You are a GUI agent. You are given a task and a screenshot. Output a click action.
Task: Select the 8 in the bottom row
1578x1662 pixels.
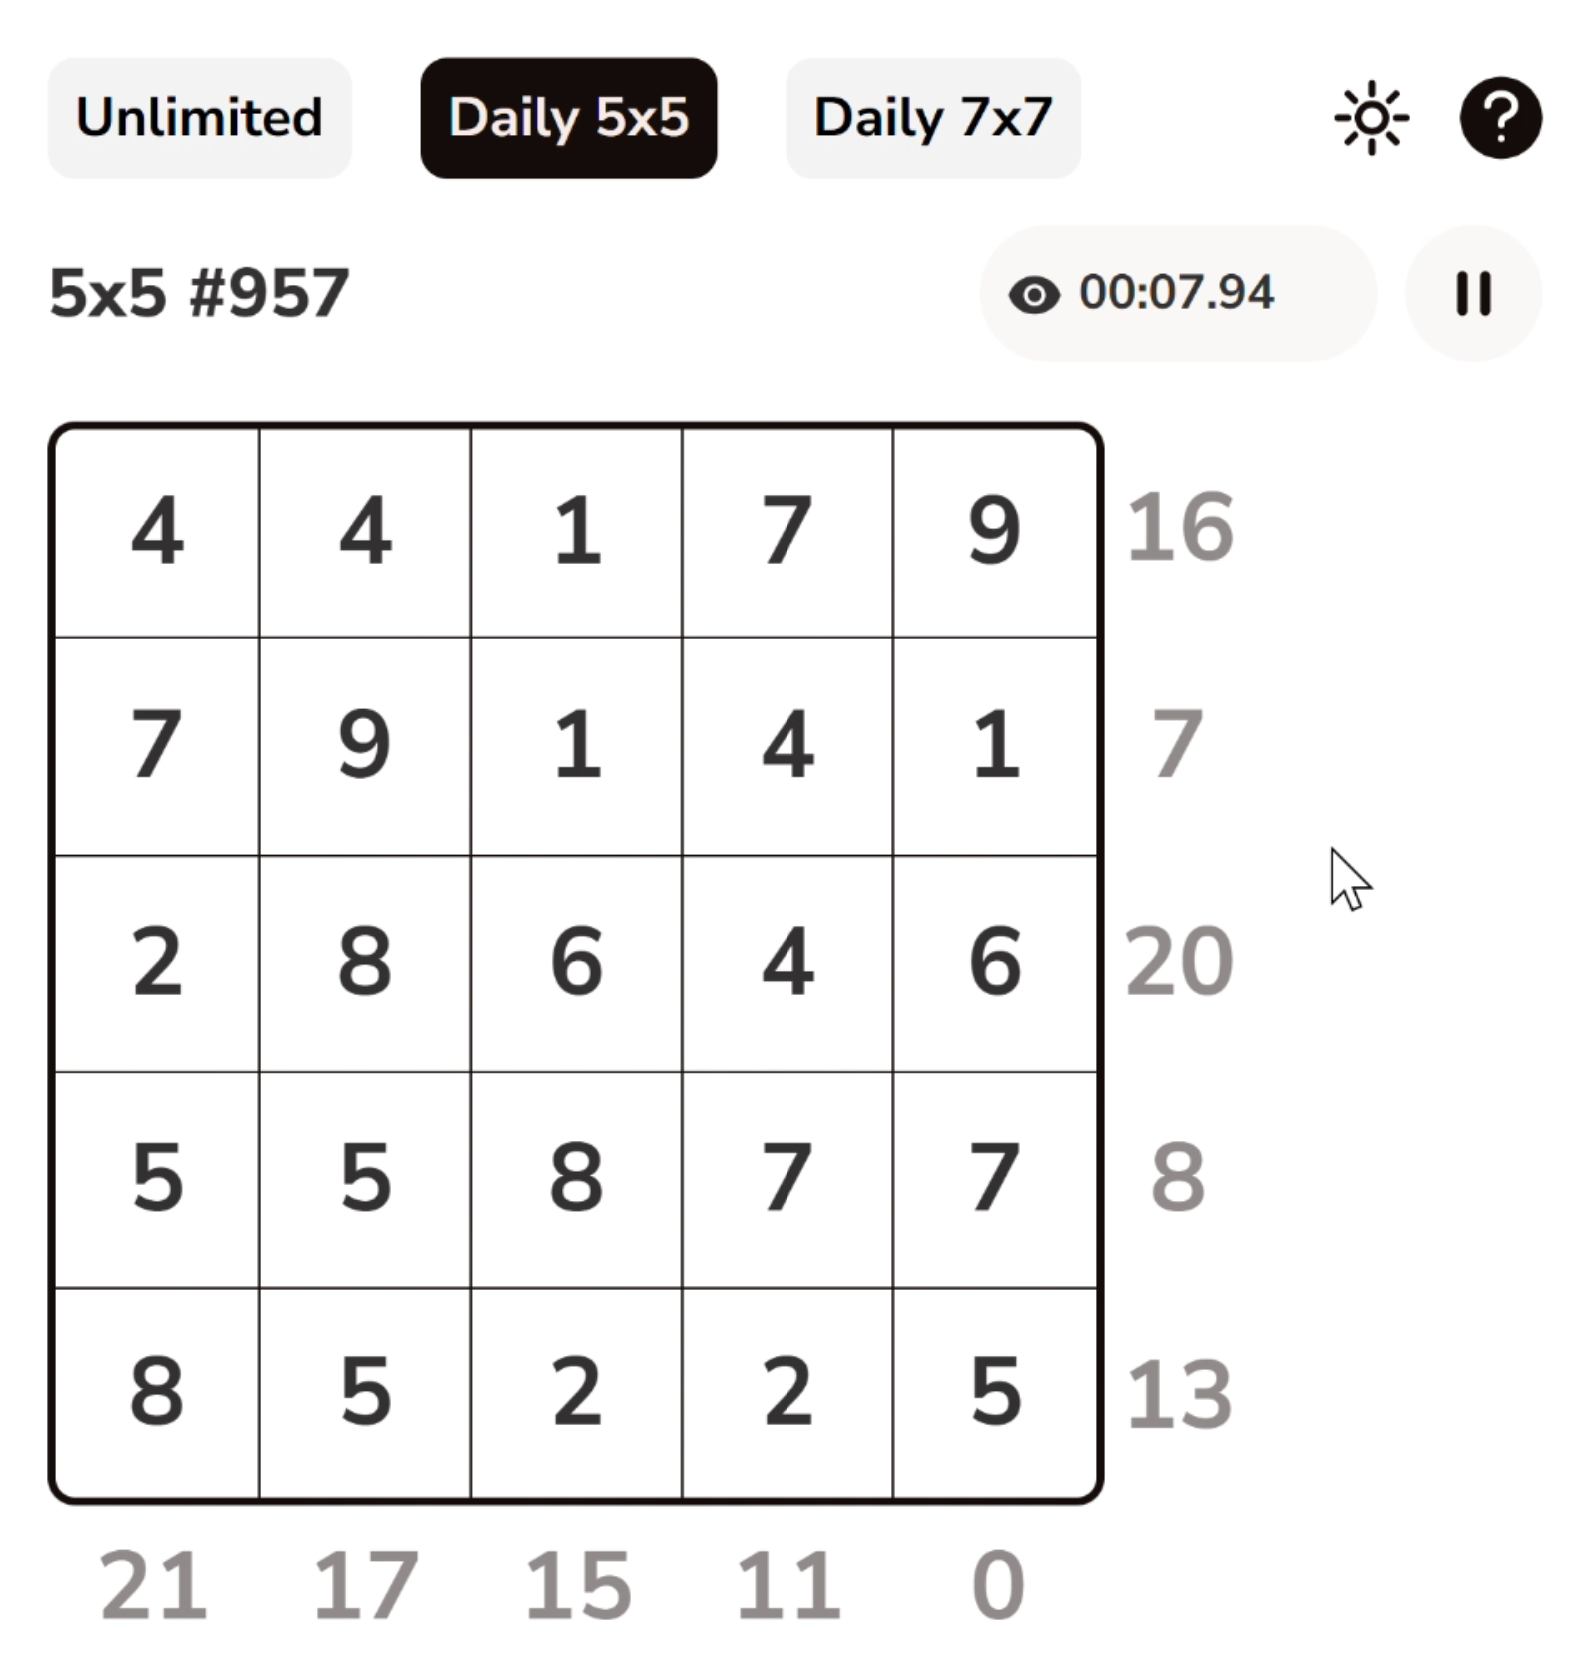[x=157, y=1393]
